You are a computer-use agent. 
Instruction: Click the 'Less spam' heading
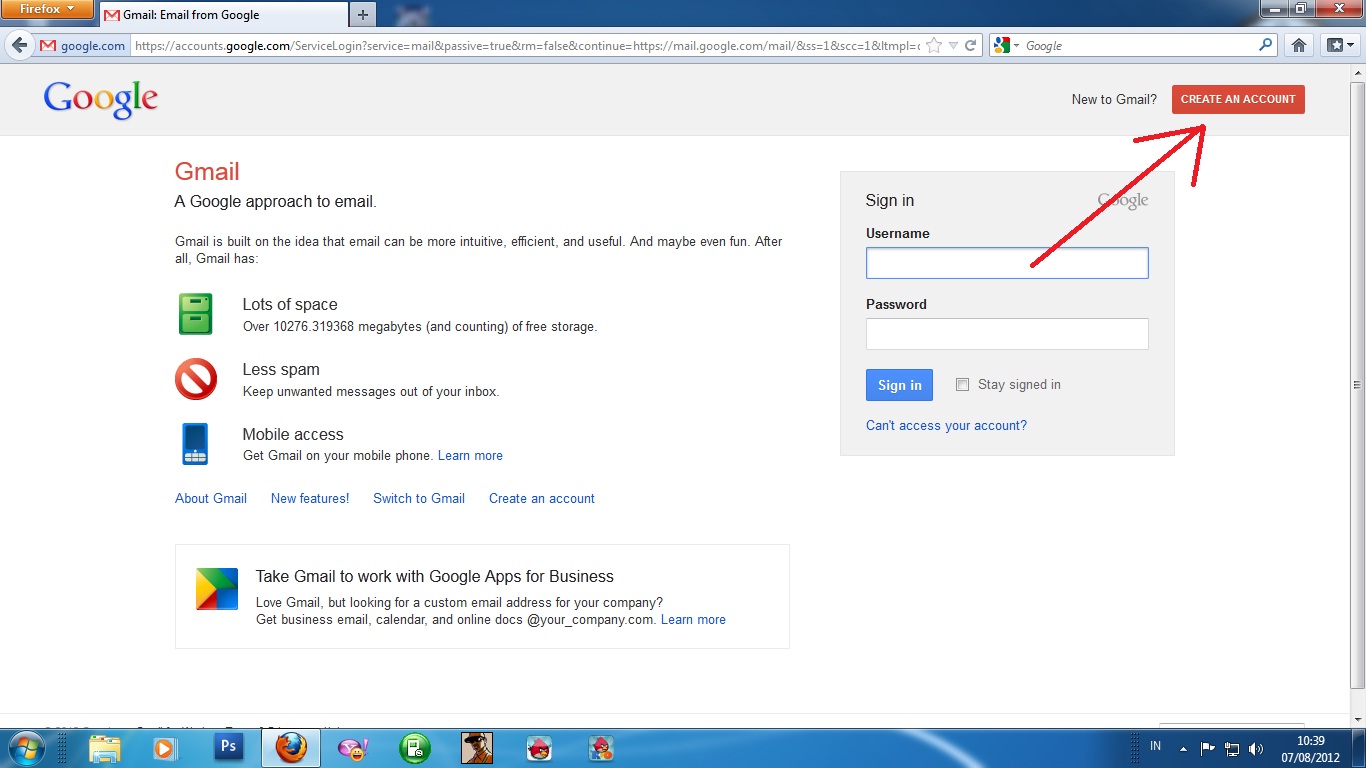point(281,370)
